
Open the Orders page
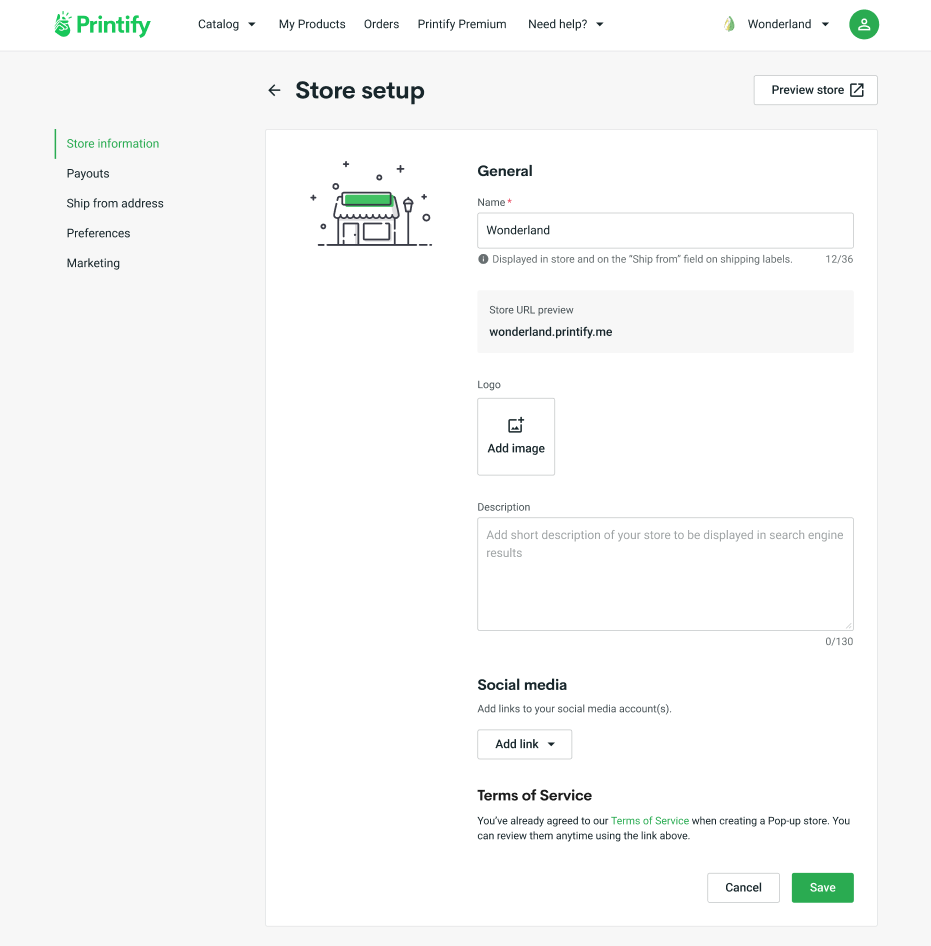click(x=381, y=24)
